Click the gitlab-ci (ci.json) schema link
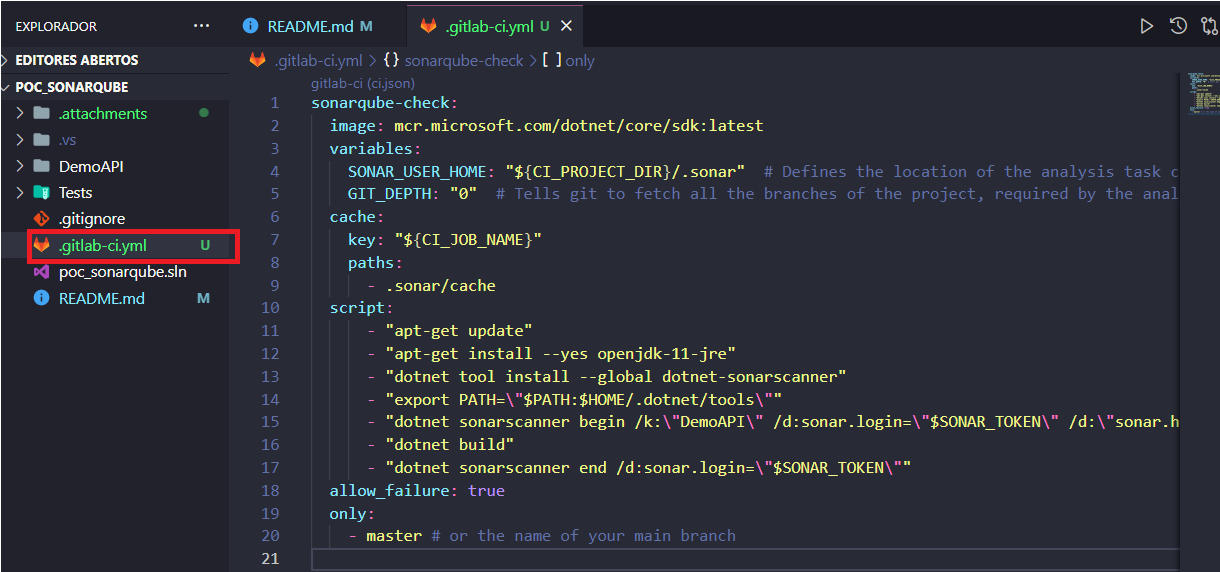The width and height of the screenshot is (1220, 572). (x=363, y=83)
